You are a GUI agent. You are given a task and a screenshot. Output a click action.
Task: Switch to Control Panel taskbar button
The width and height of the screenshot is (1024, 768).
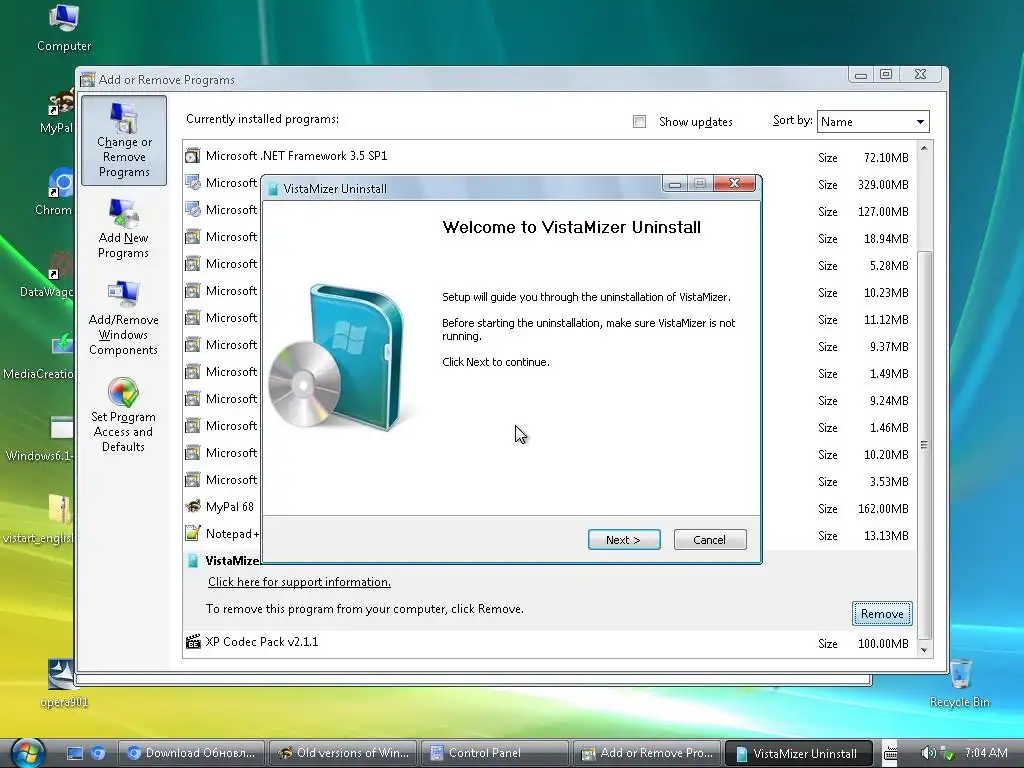coord(494,753)
